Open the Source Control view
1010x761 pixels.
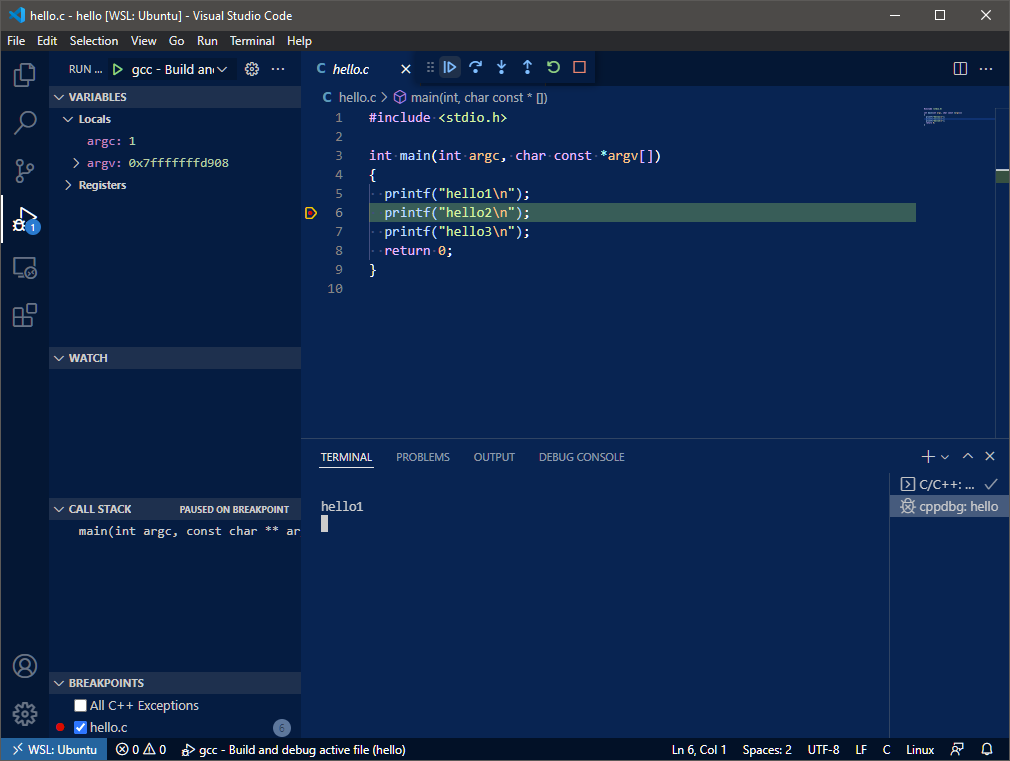[24, 171]
